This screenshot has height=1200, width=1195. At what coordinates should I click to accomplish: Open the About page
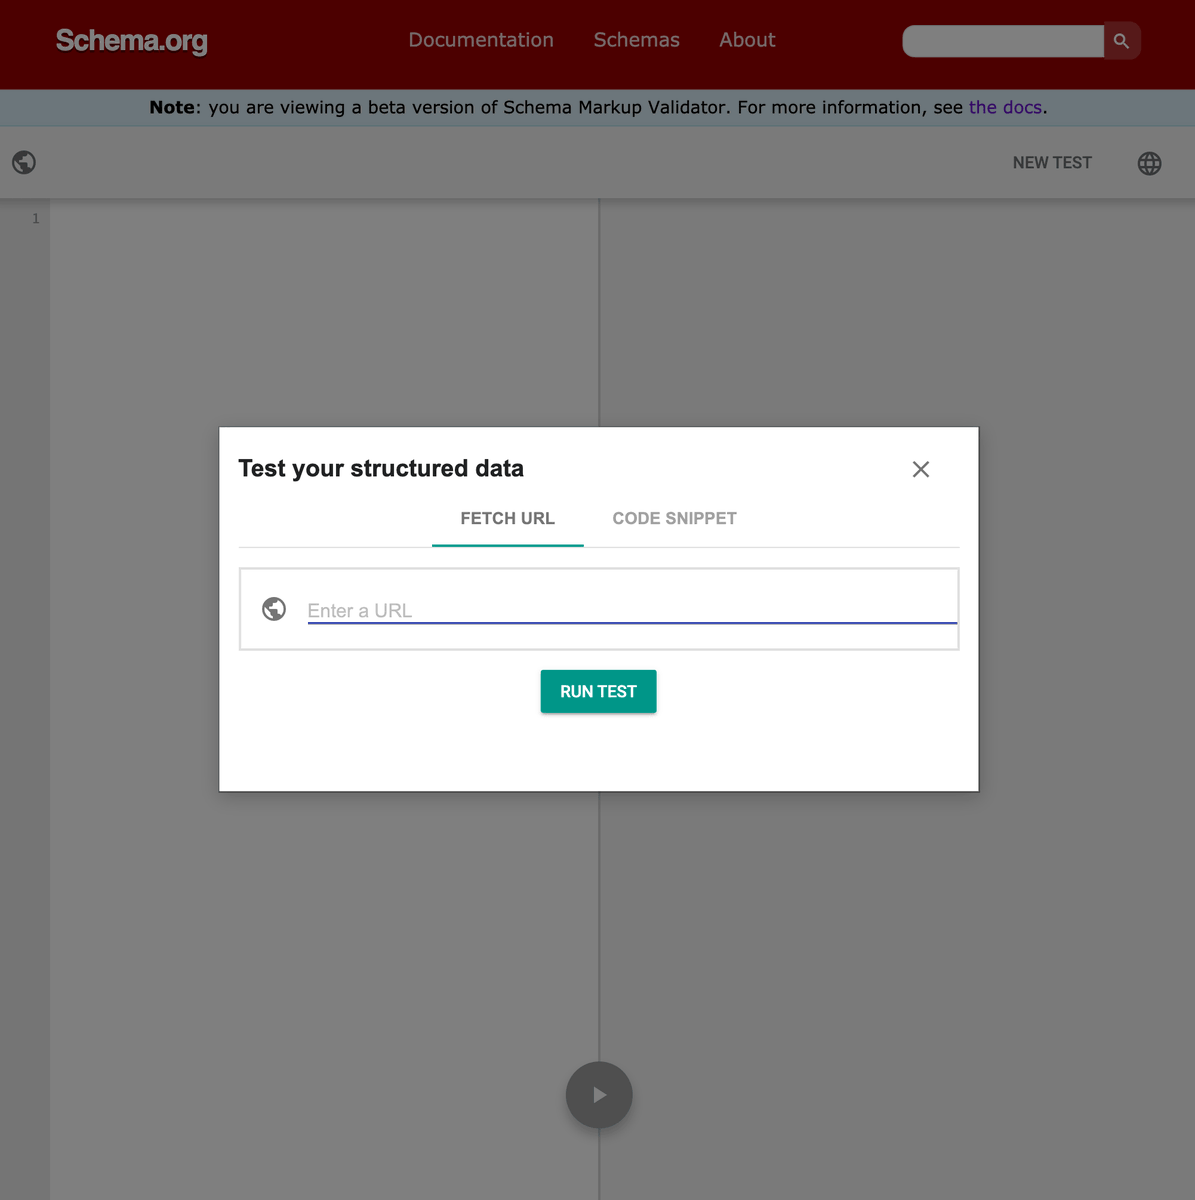(747, 40)
